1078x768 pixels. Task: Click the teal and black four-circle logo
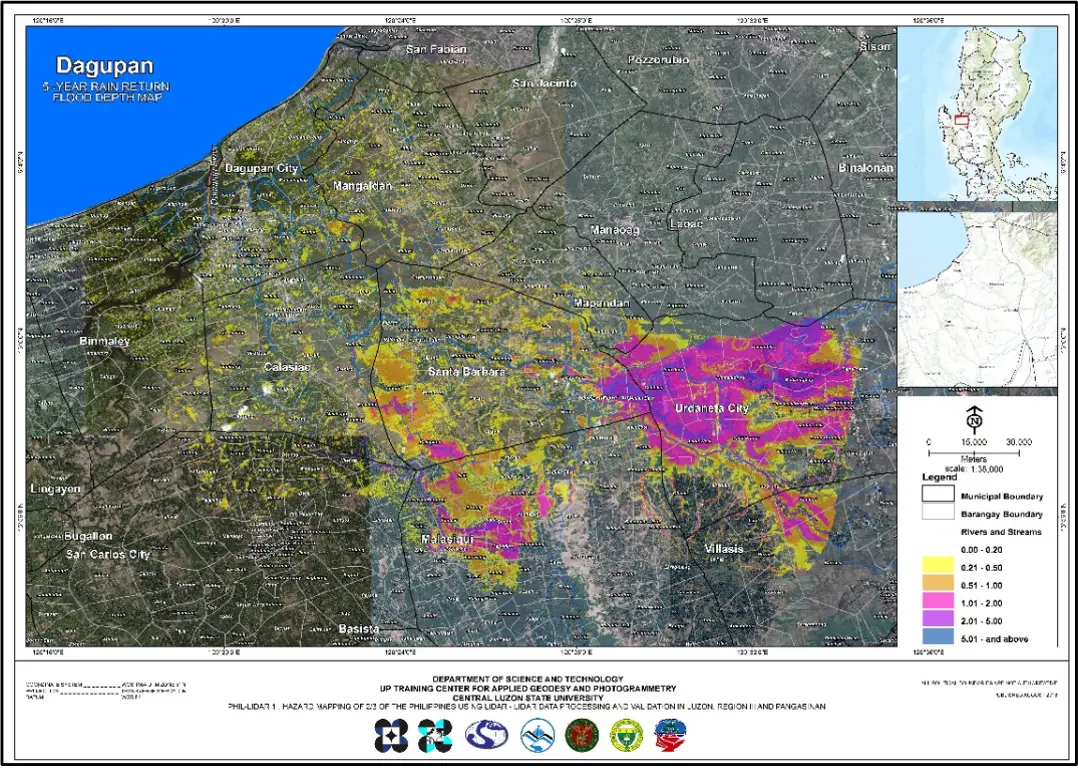coord(435,739)
